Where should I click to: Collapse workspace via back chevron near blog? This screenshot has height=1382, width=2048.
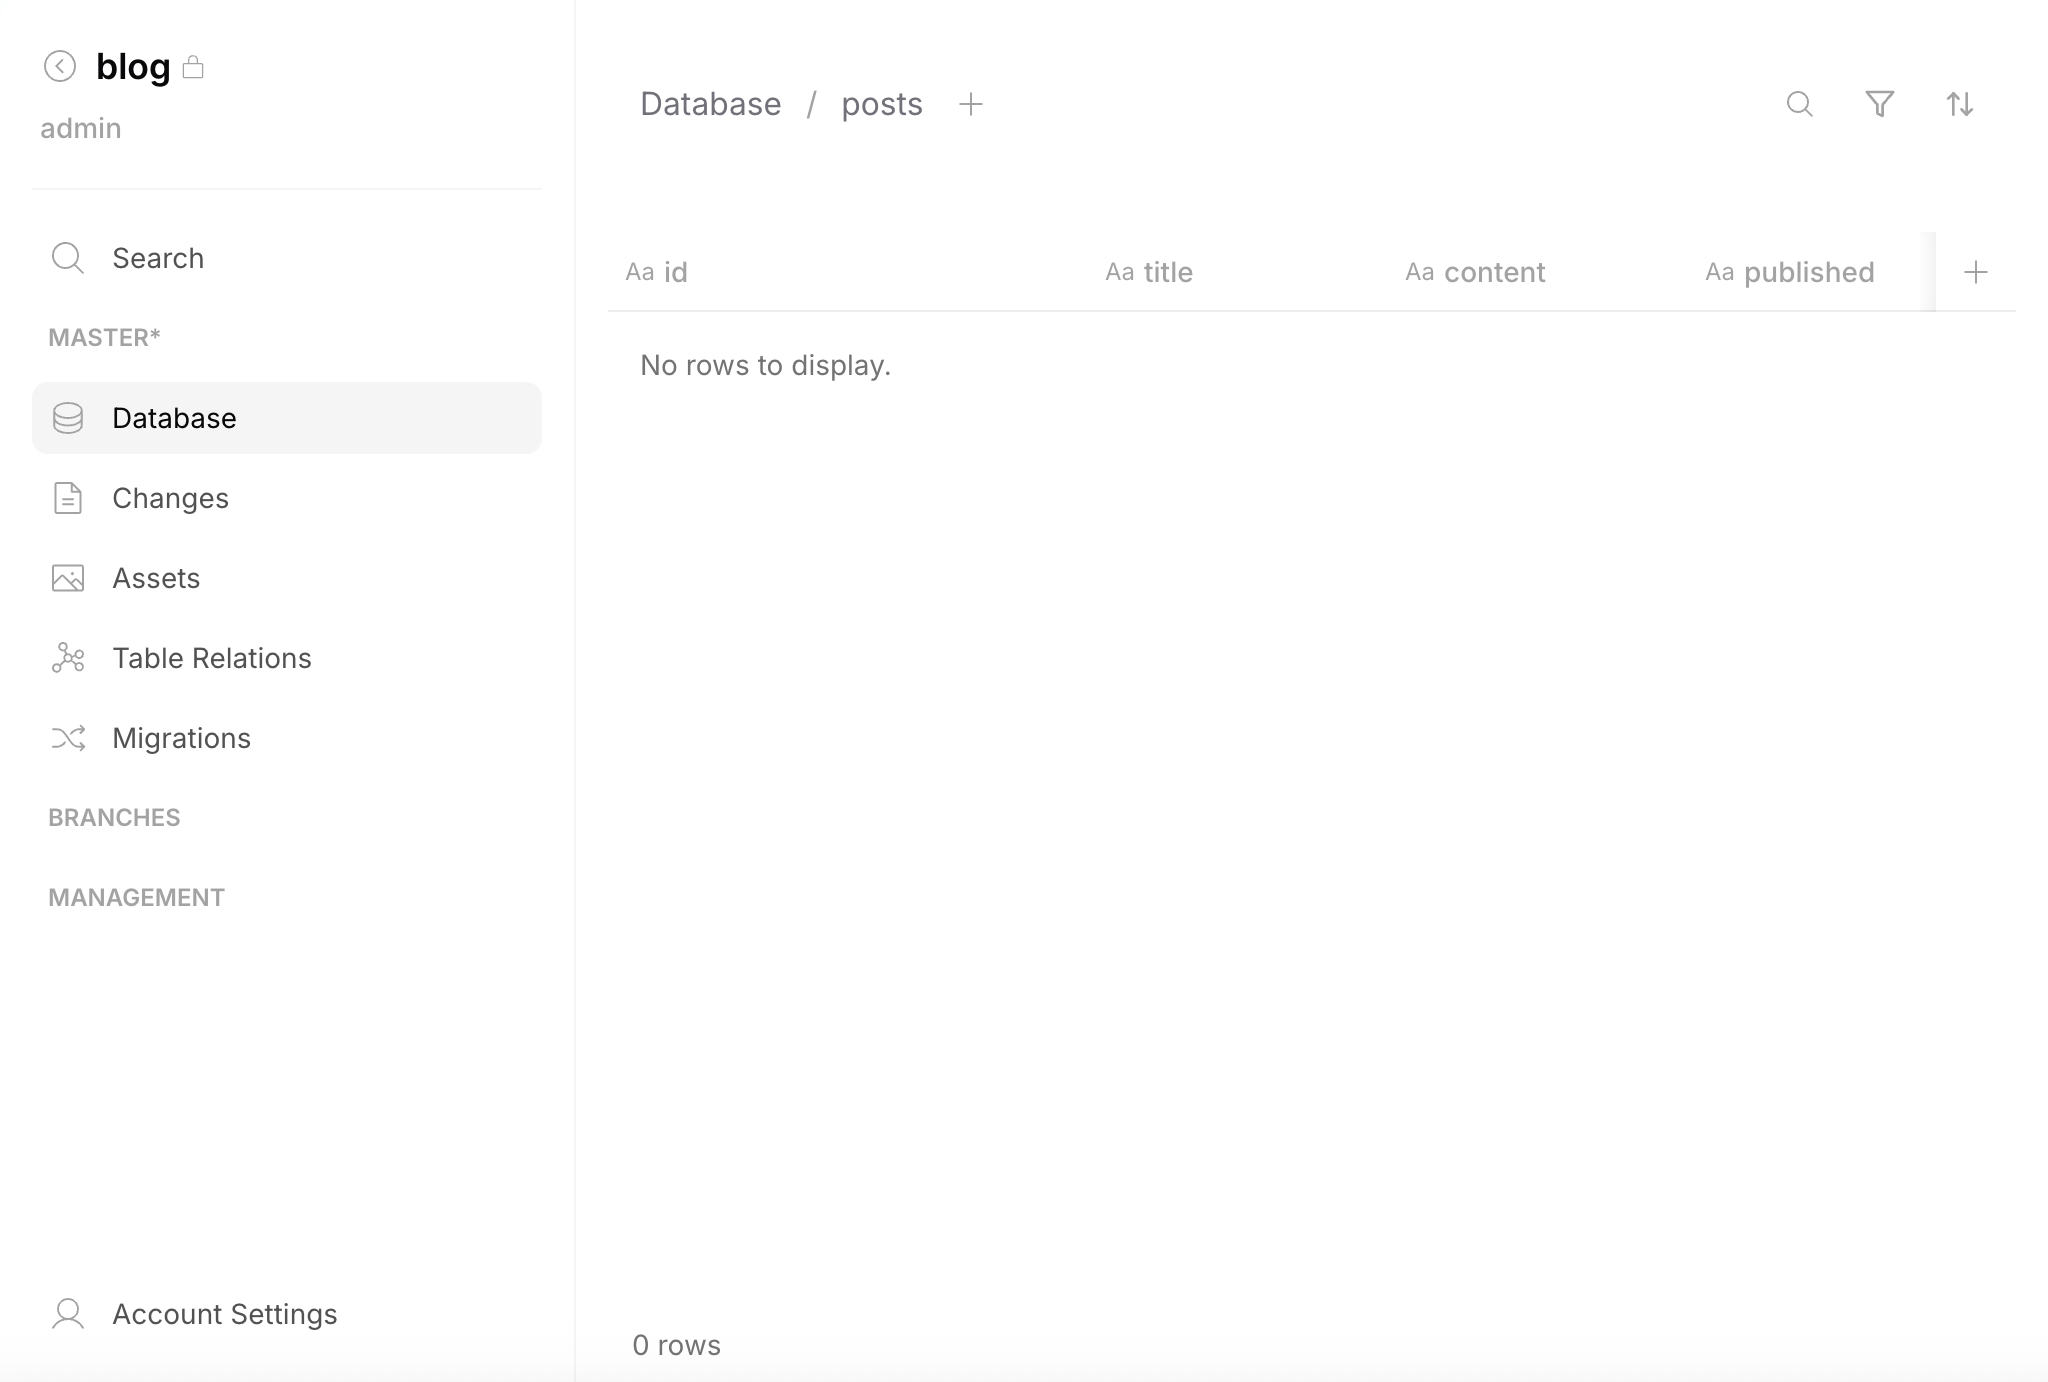[61, 66]
